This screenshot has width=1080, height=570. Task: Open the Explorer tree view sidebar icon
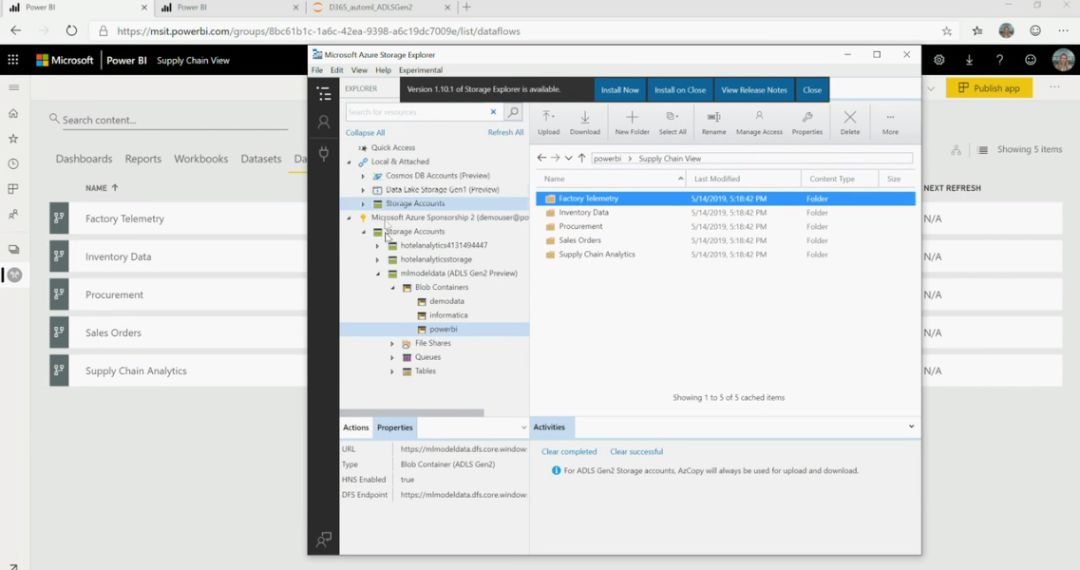click(324, 93)
